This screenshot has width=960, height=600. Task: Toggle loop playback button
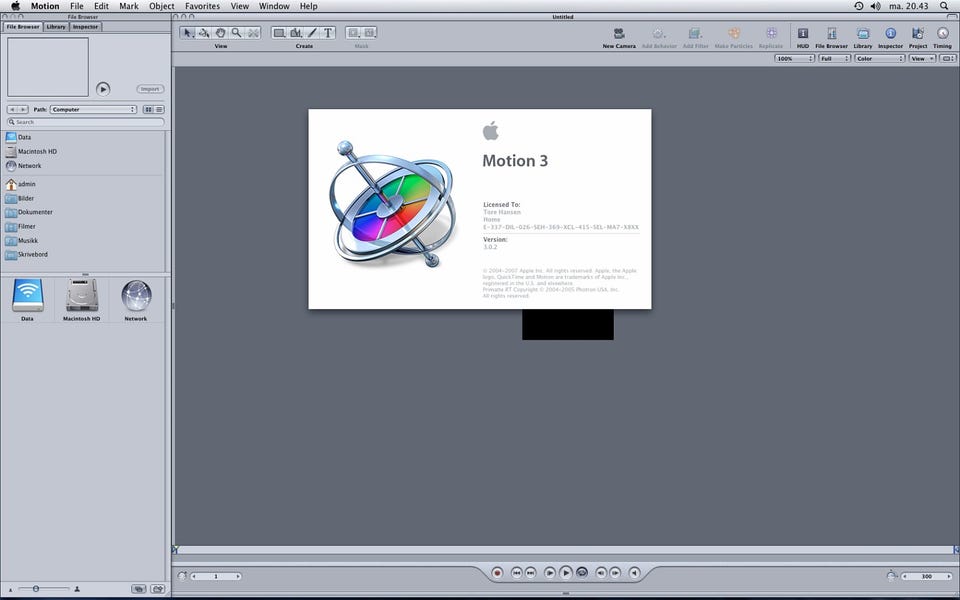[582, 573]
